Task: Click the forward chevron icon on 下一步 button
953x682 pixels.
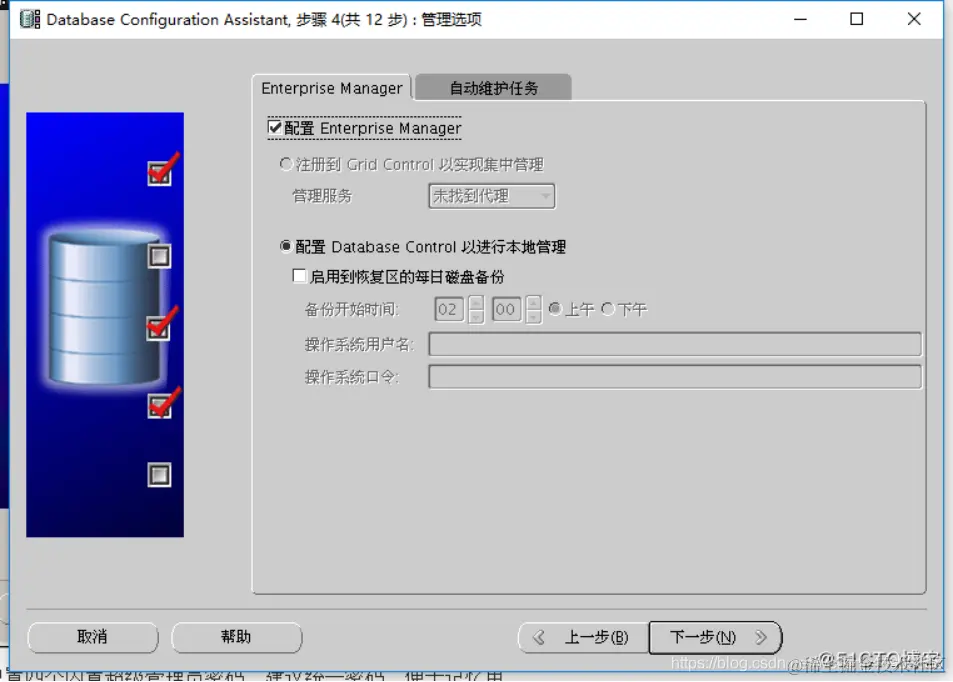Action: pyautogui.click(x=762, y=637)
